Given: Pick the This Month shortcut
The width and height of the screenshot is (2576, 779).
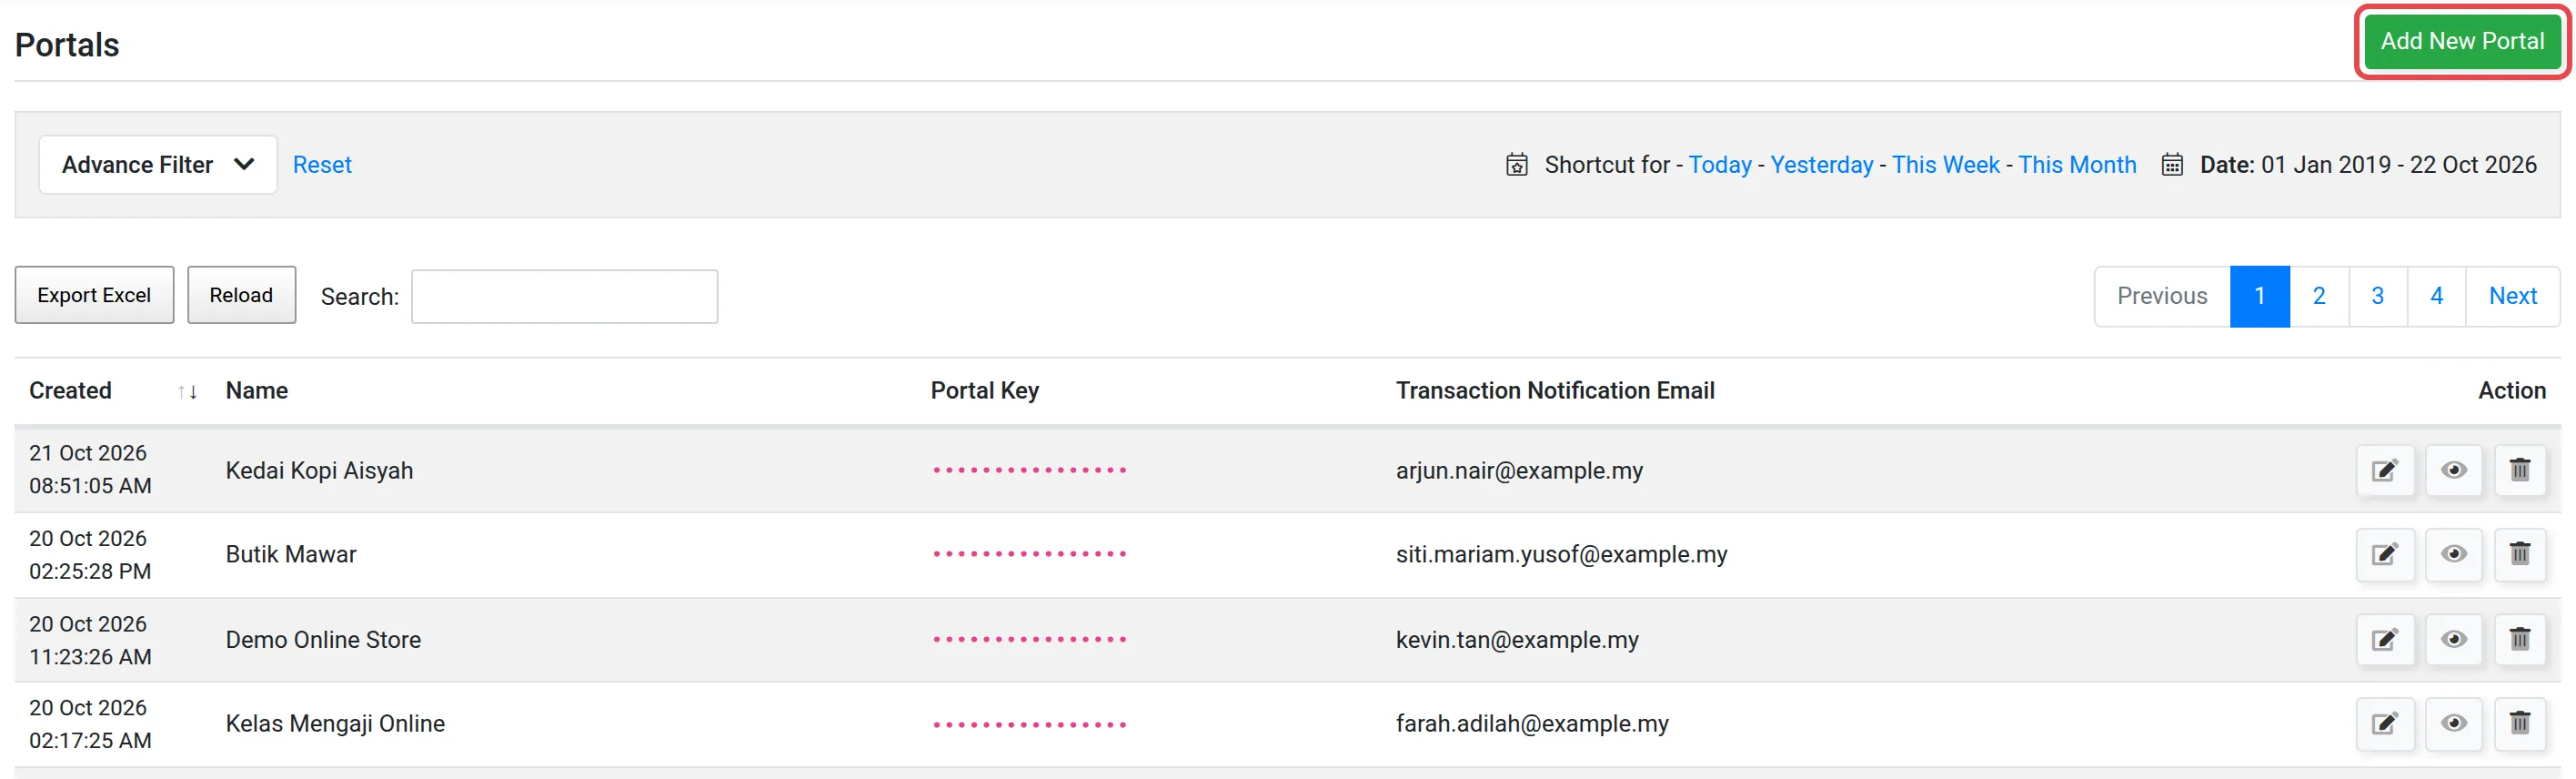Looking at the screenshot, I should [2077, 164].
